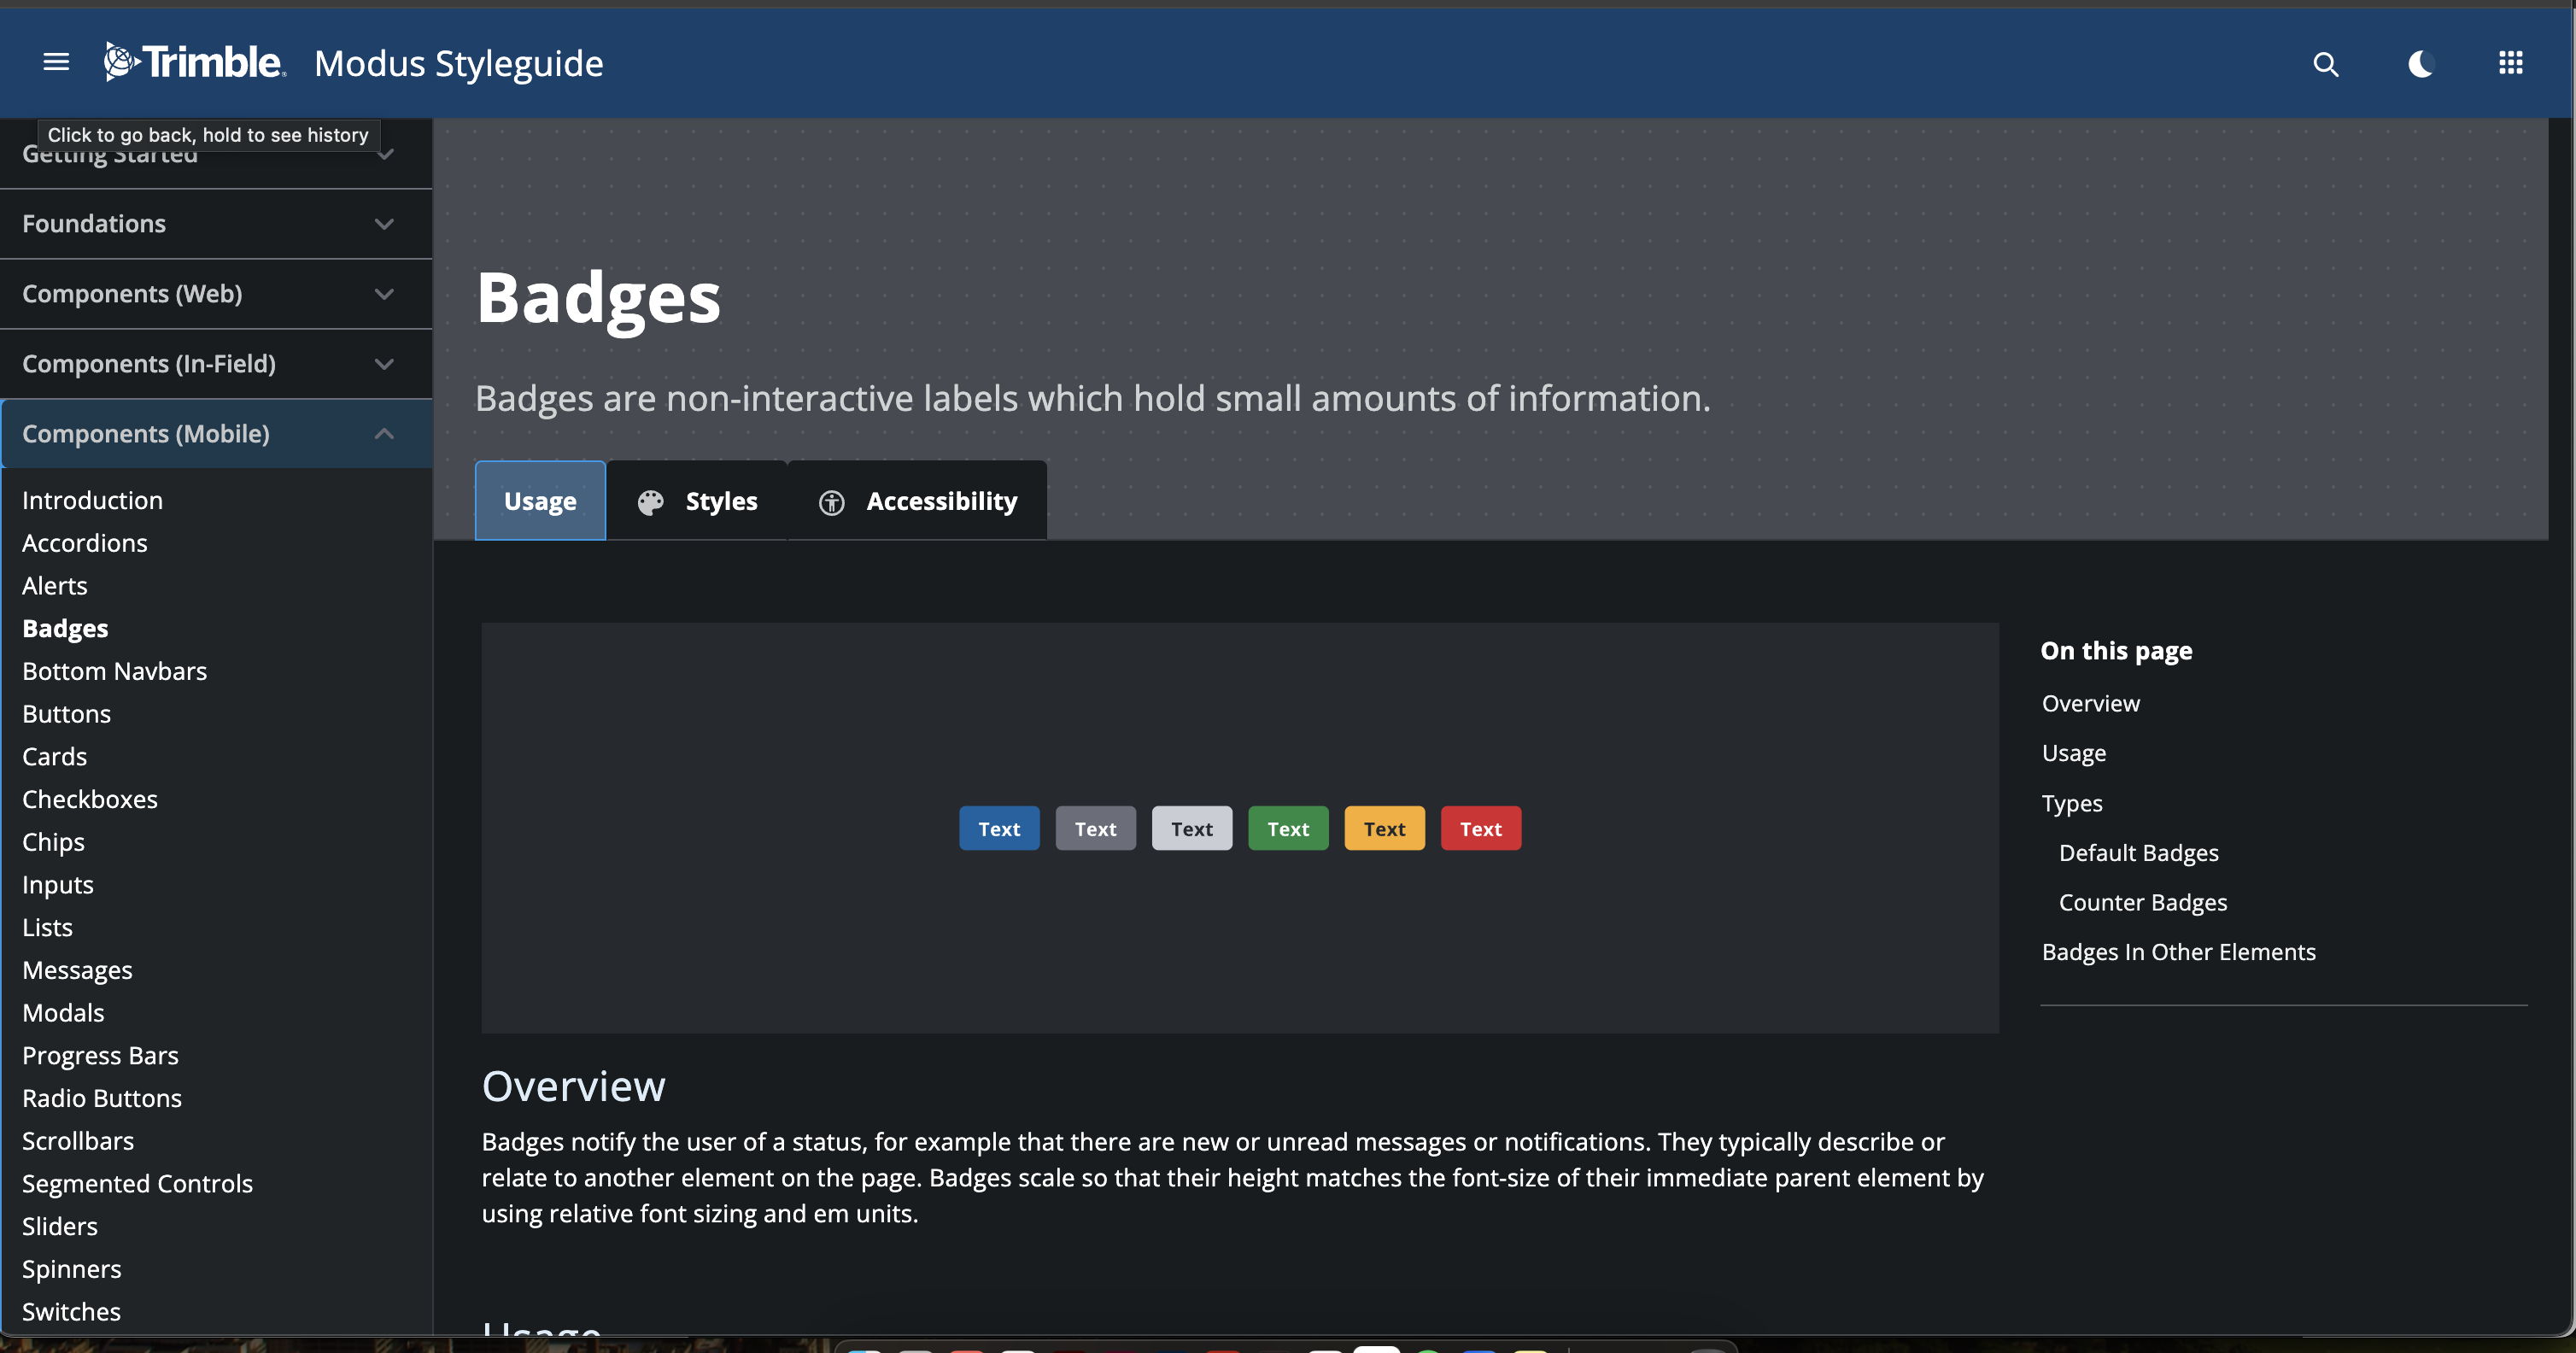2576x1353 pixels.
Task: Open the Bottom Navbars page
Action: [115, 671]
